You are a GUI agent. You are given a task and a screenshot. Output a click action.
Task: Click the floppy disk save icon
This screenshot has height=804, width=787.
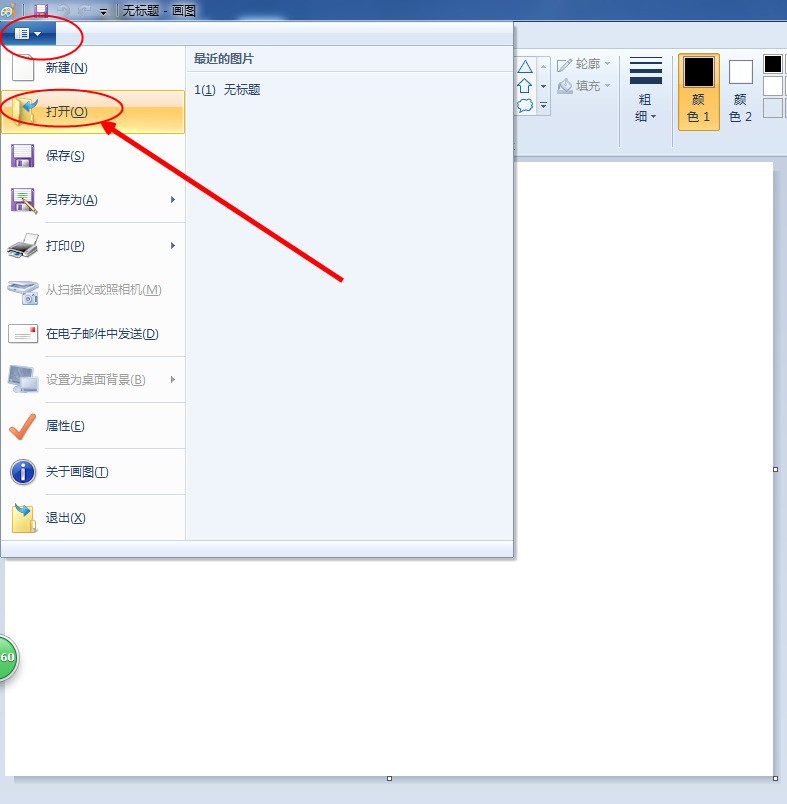pyautogui.click(x=22, y=156)
